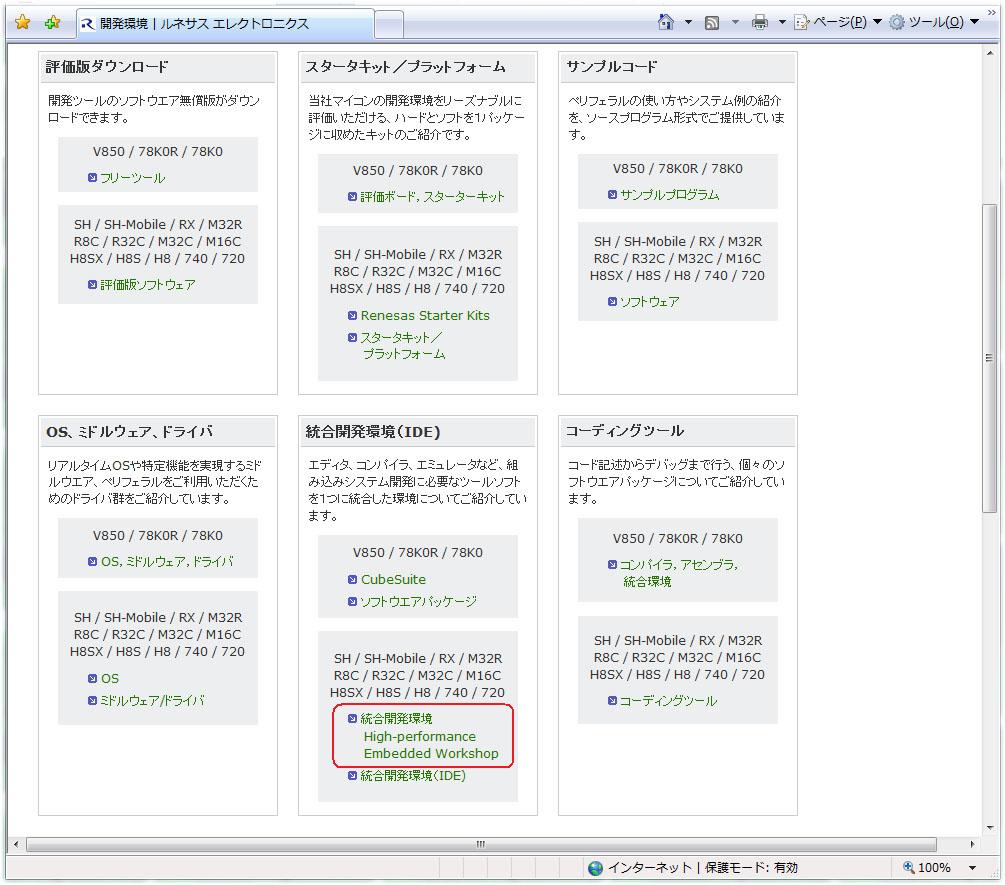
Task: Open the zoom level dropdown arrow
Action: pos(972,868)
